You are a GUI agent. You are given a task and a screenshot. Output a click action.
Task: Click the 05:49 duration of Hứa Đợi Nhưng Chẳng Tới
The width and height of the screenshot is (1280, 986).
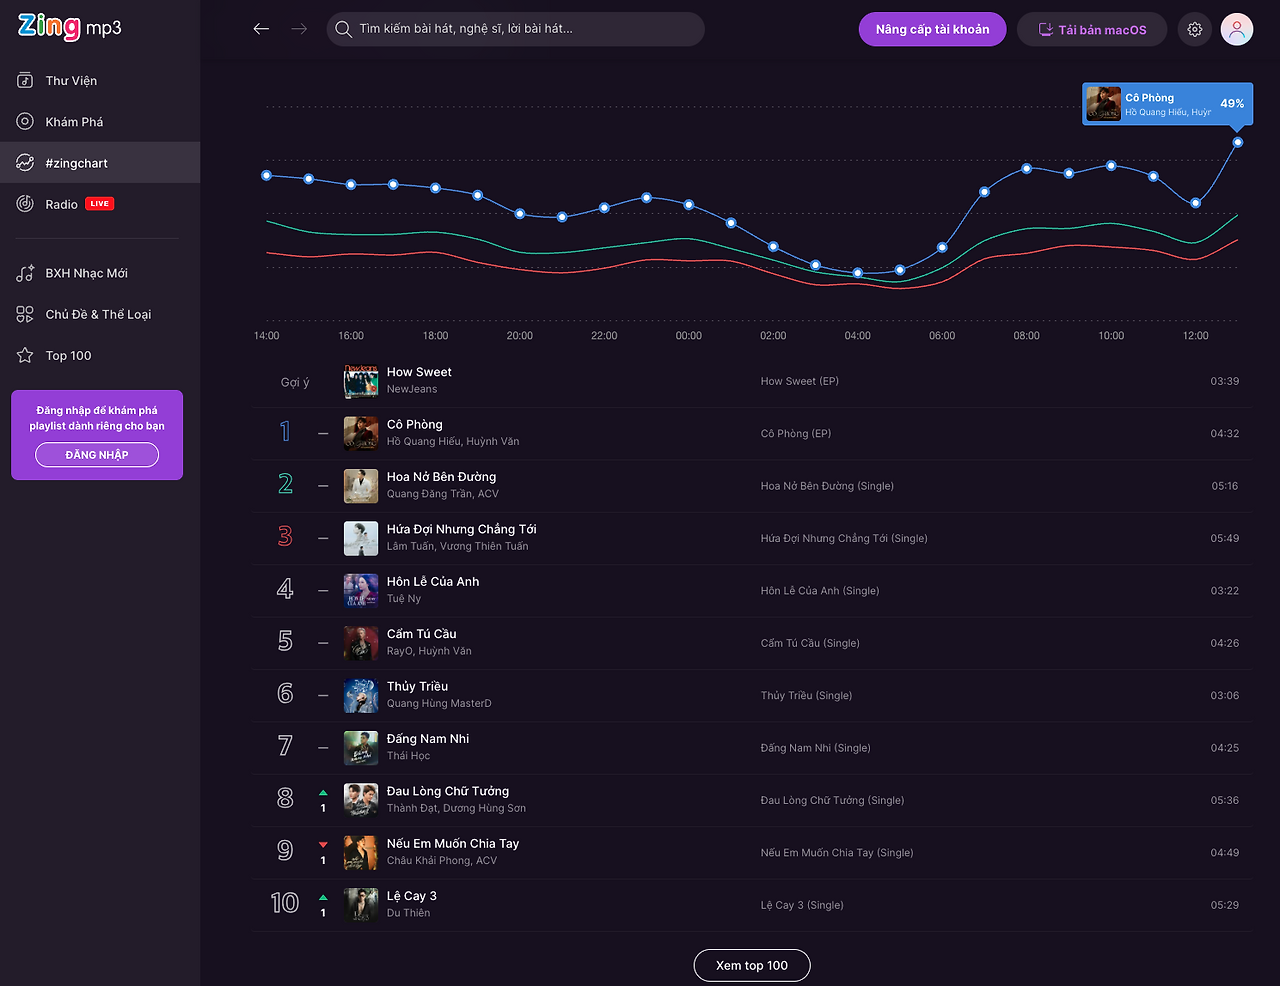point(1225,538)
